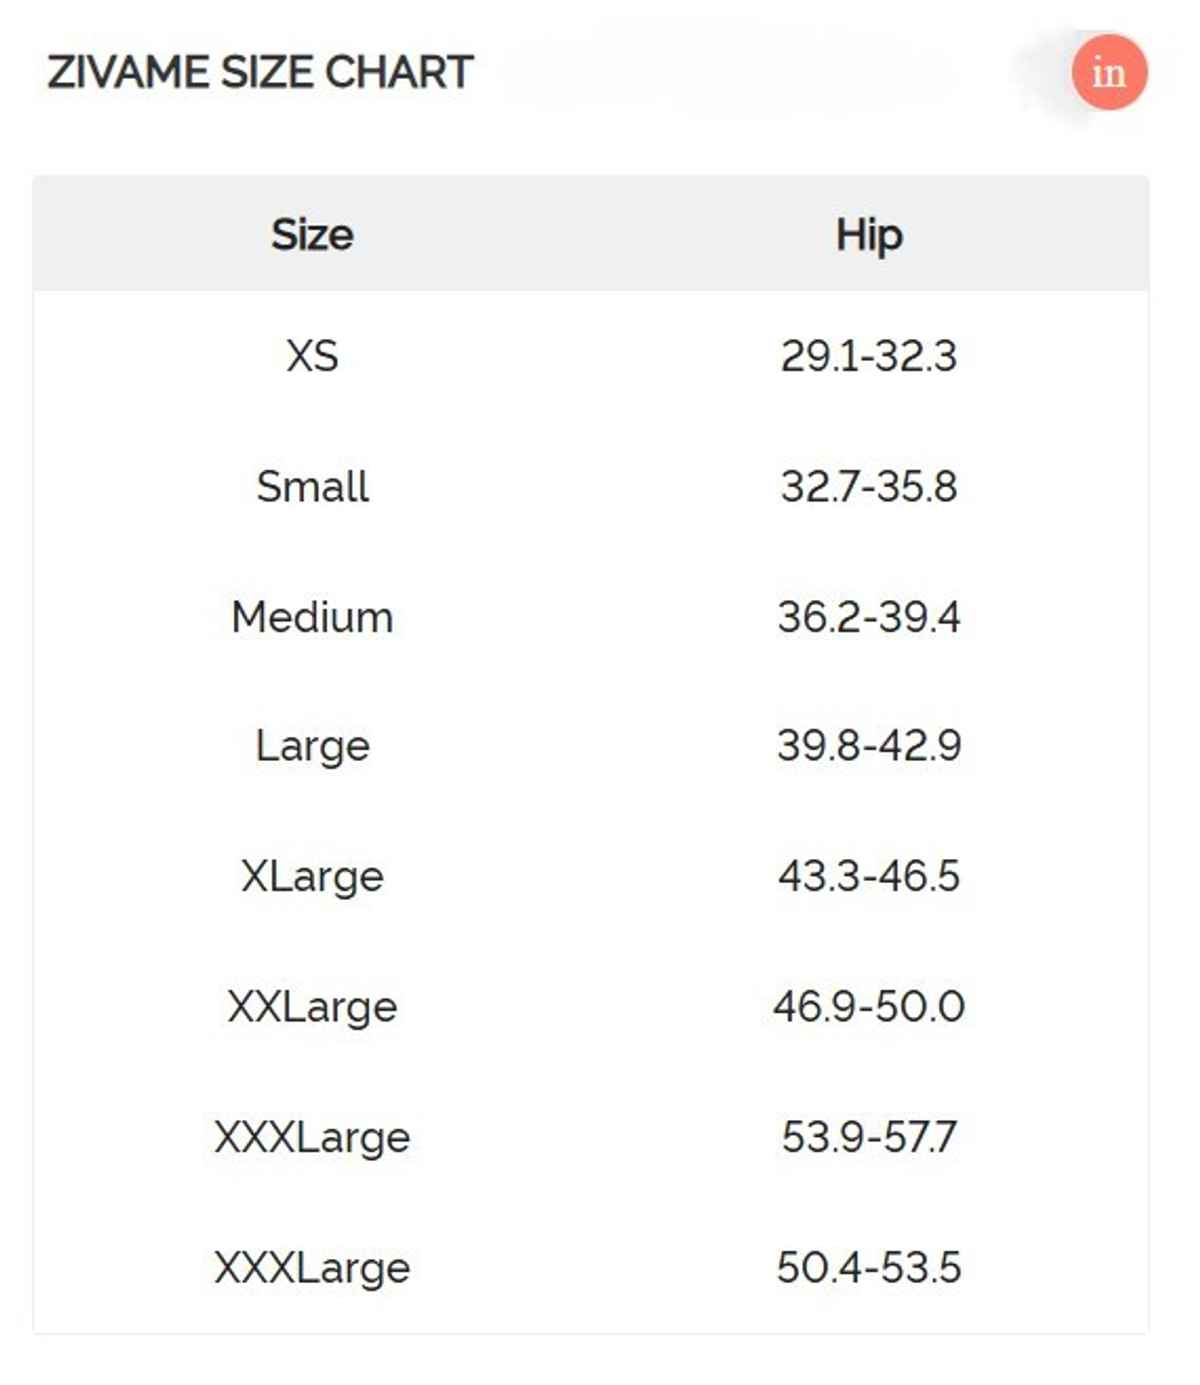Click the Medium size label
This screenshot has height=1385, width=1200.
pyautogui.click(x=312, y=617)
